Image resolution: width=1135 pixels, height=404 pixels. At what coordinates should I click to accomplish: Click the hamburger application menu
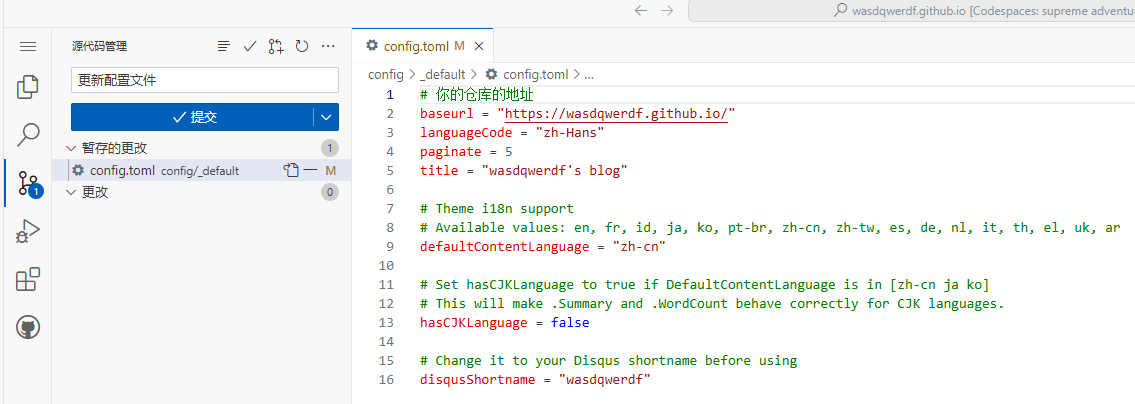(28, 46)
